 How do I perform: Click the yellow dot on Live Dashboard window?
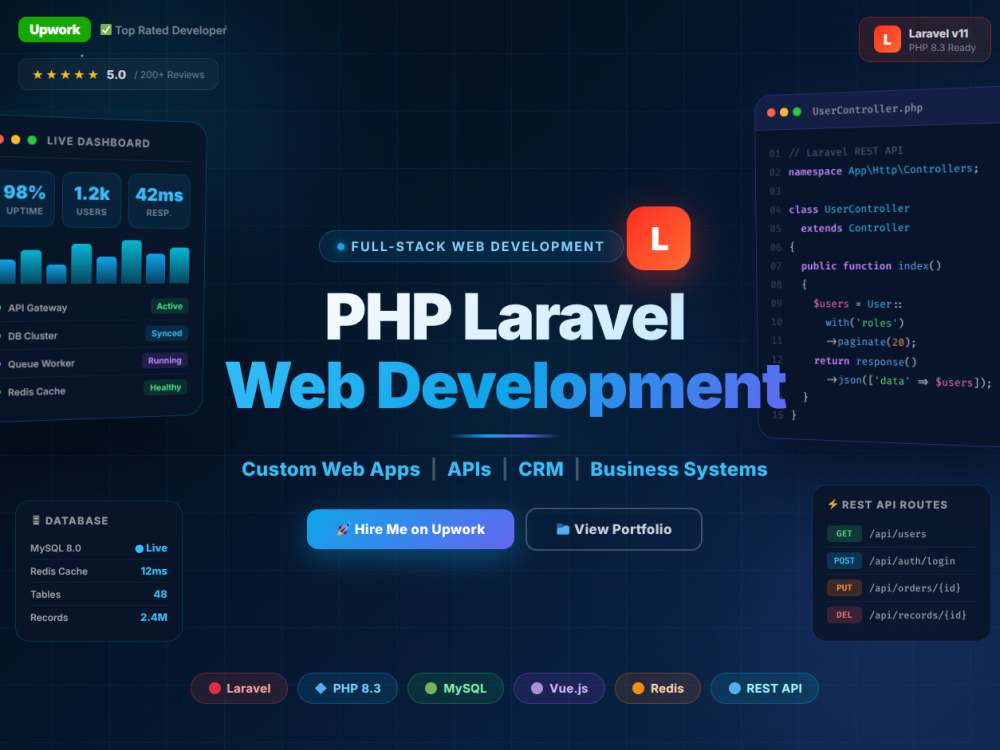coord(16,140)
